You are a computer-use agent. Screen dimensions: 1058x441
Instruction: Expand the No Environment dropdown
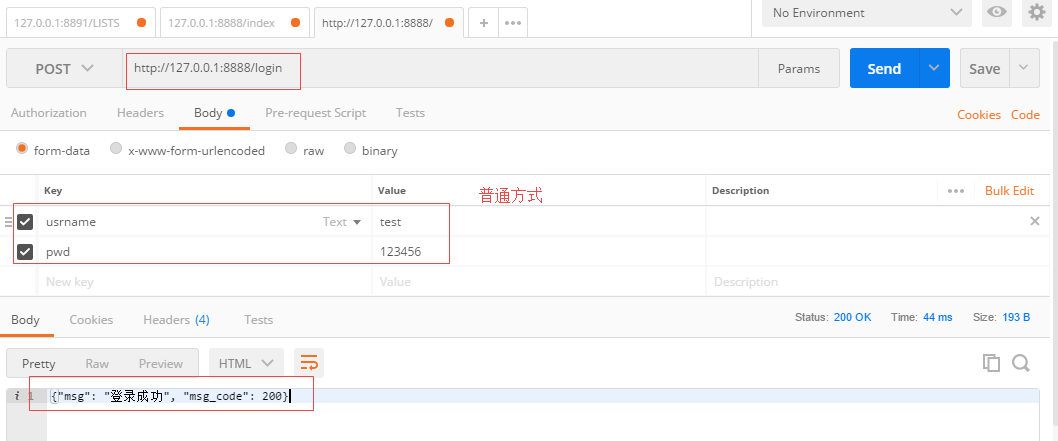click(x=866, y=13)
